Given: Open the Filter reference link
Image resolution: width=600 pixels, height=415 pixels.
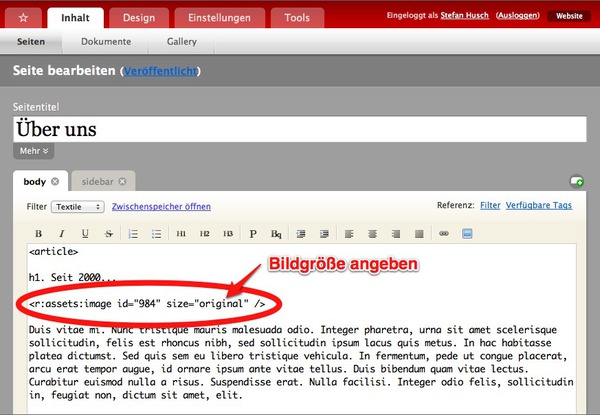Looking at the screenshot, I should tap(490, 205).
